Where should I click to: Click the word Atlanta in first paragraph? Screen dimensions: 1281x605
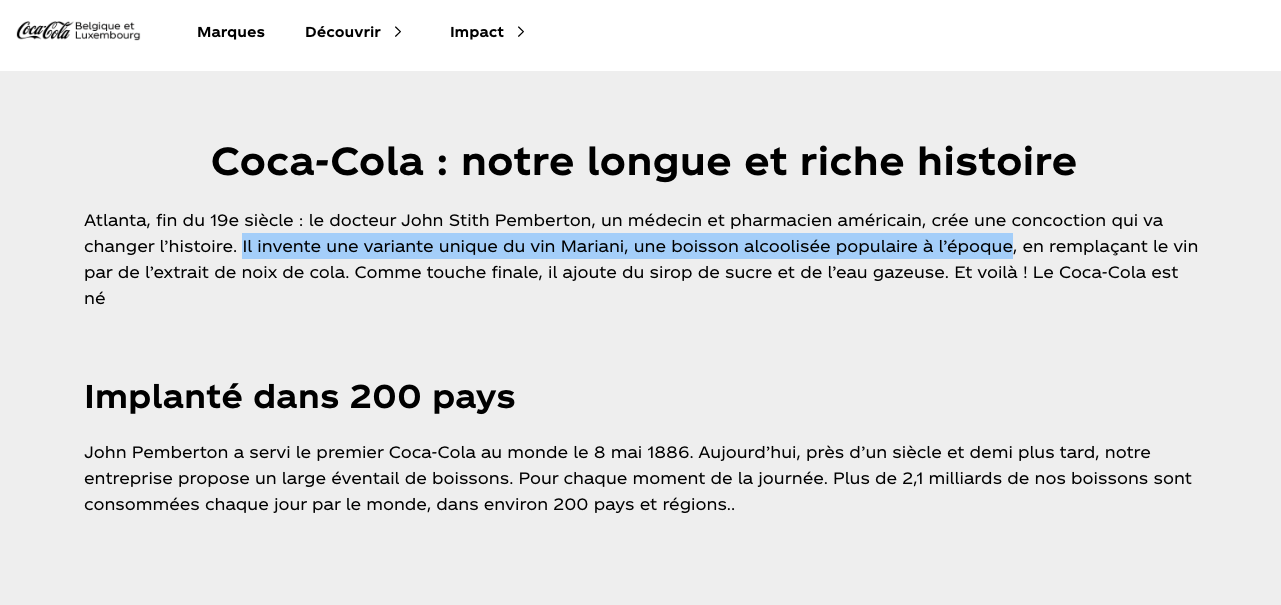[116, 220]
